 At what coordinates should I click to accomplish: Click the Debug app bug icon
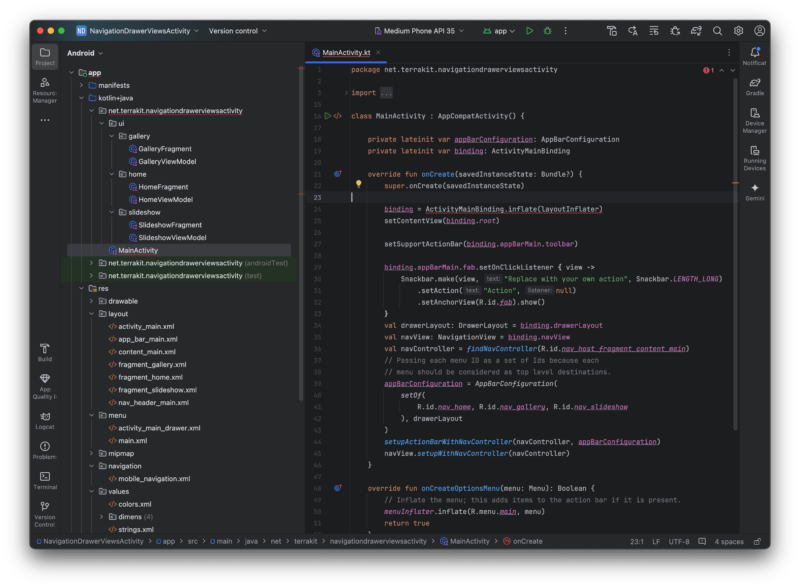coord(547,31)
